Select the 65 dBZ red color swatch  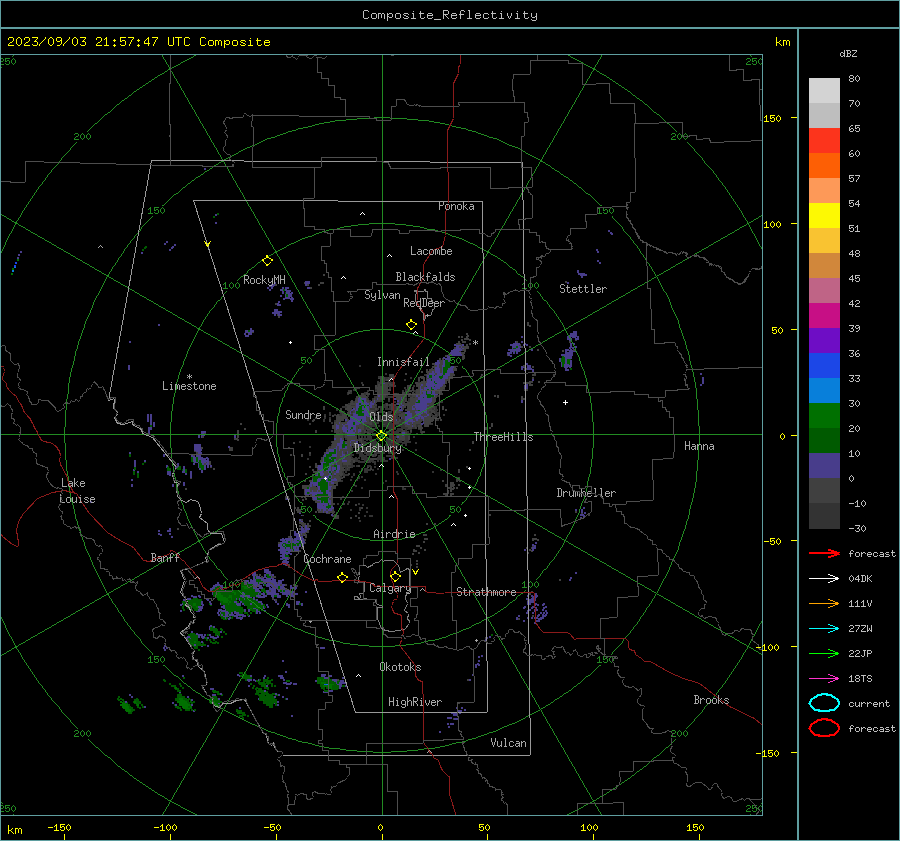[824, 140]
